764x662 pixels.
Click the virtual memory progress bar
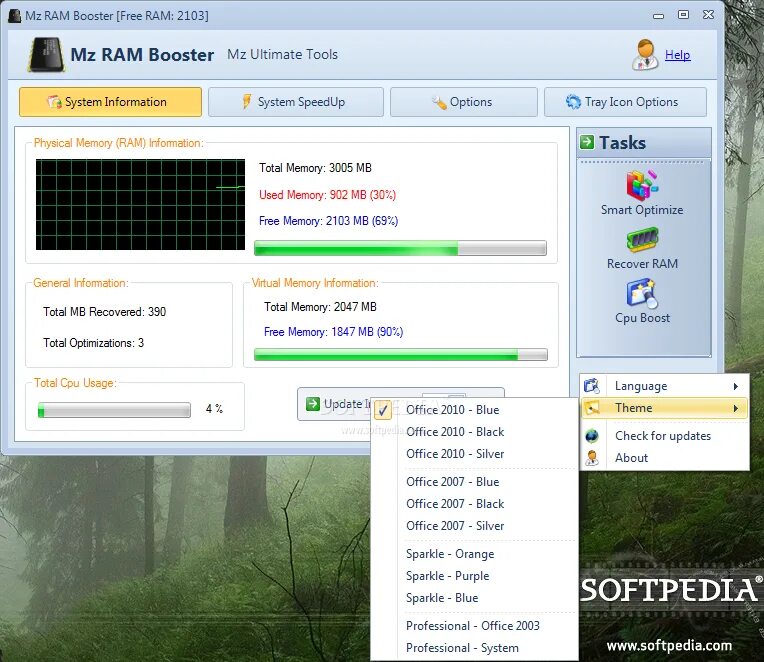(401, 355)
